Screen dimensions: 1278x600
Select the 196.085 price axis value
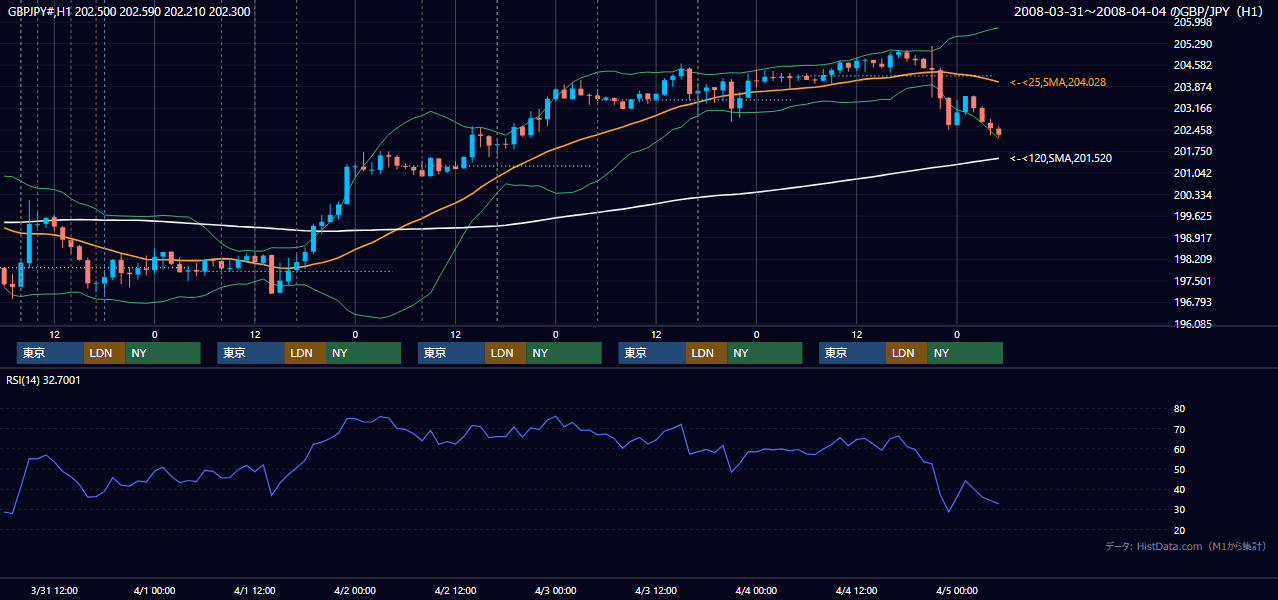(x=1193, y=324)
